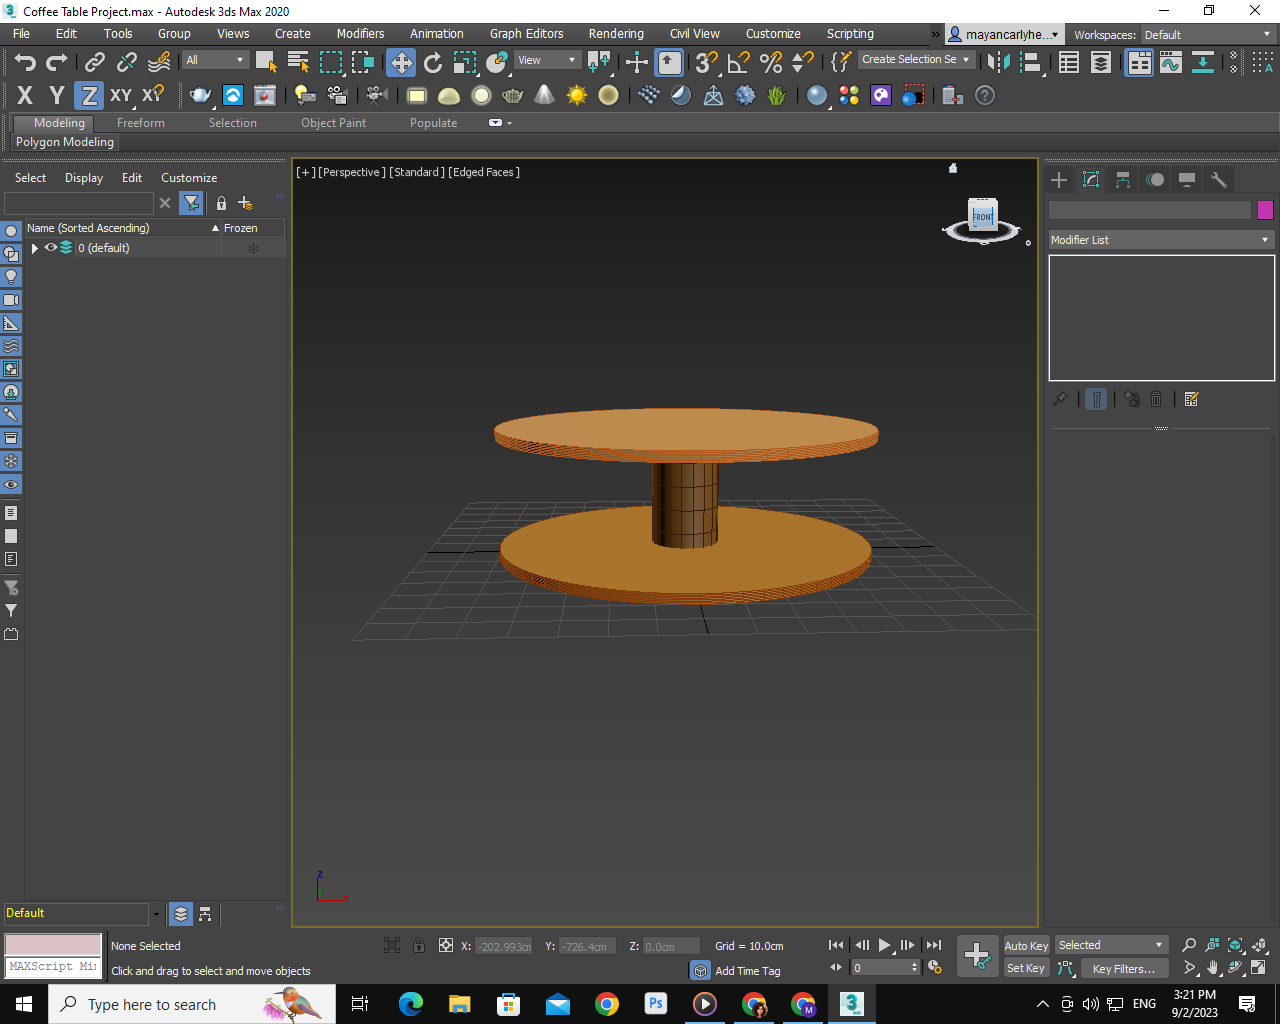
Task: Go to the end frame
Action: click(x=933, y=945)
